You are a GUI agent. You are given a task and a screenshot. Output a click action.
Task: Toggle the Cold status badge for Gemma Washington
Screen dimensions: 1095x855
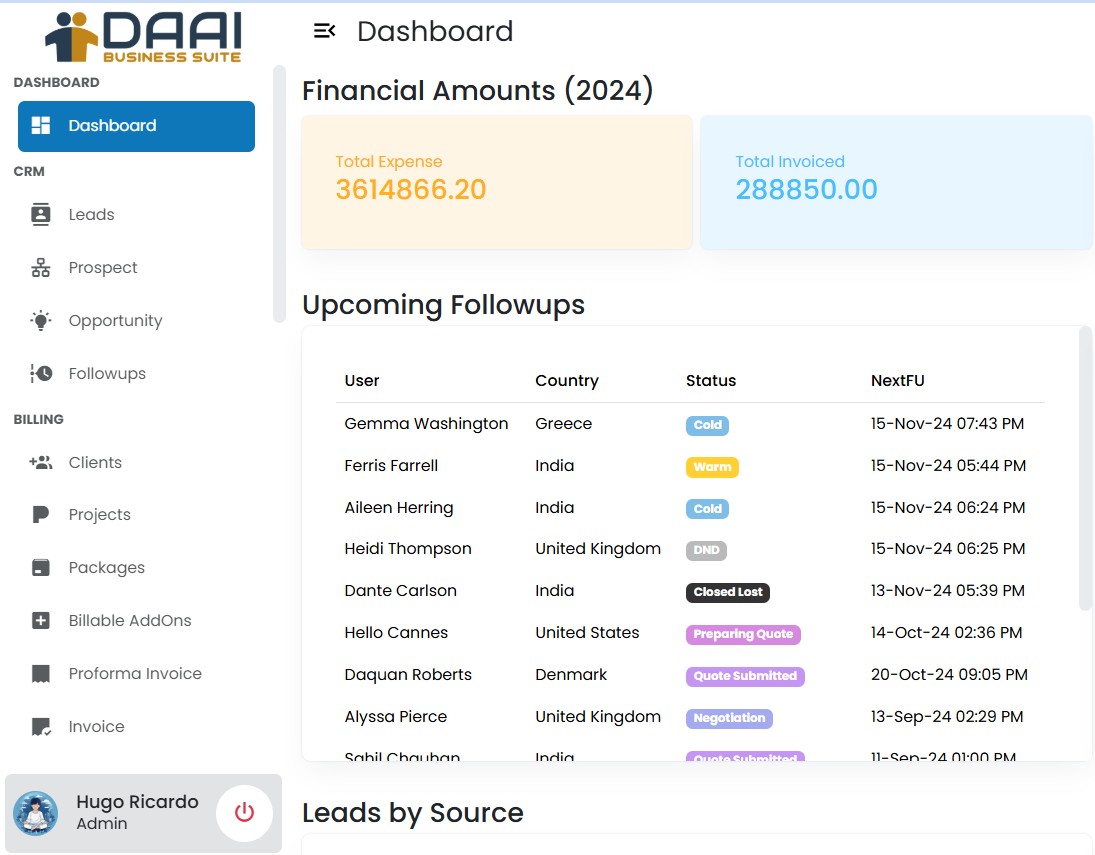pos(707,425)
